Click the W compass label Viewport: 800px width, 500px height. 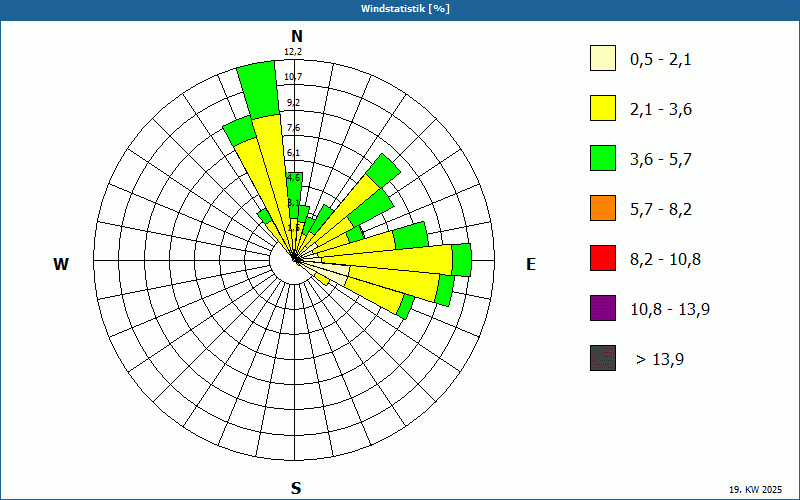[x=61, y=264]
